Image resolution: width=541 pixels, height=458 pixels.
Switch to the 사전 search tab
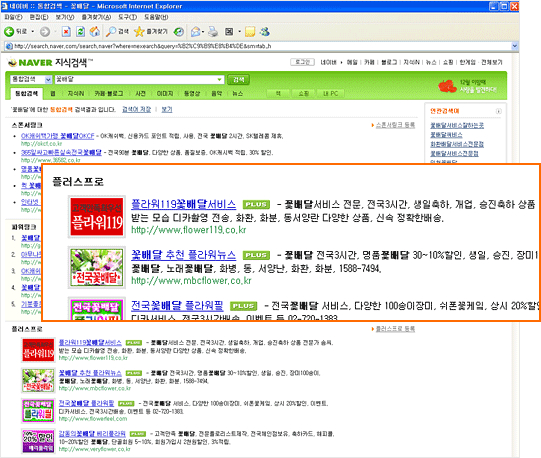tap(140, 94)
